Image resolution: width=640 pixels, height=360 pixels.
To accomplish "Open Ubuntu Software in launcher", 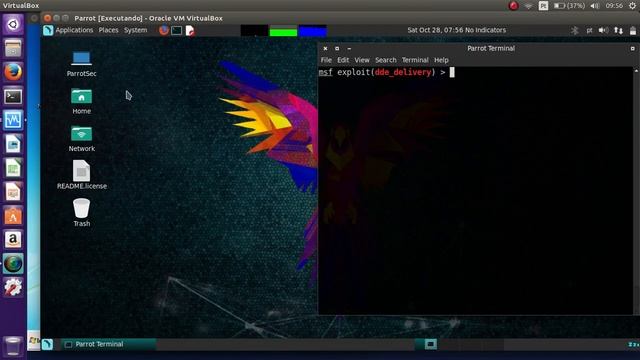I will coord(13,216).
